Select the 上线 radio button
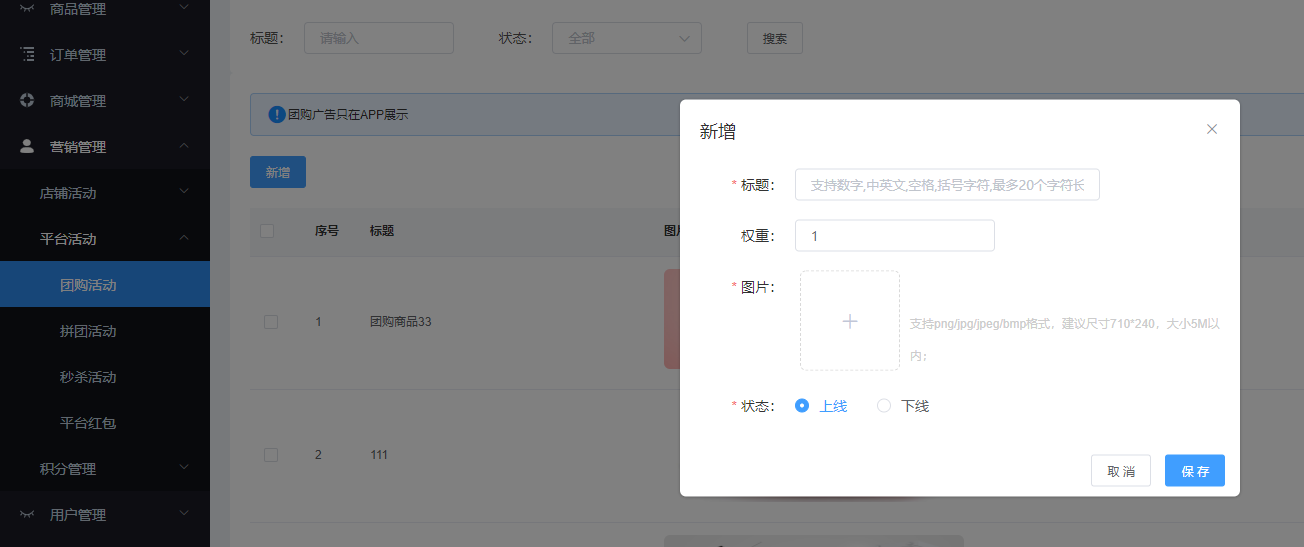The image size is (1304, 547). pyautogui.click(x=802, y=406)
